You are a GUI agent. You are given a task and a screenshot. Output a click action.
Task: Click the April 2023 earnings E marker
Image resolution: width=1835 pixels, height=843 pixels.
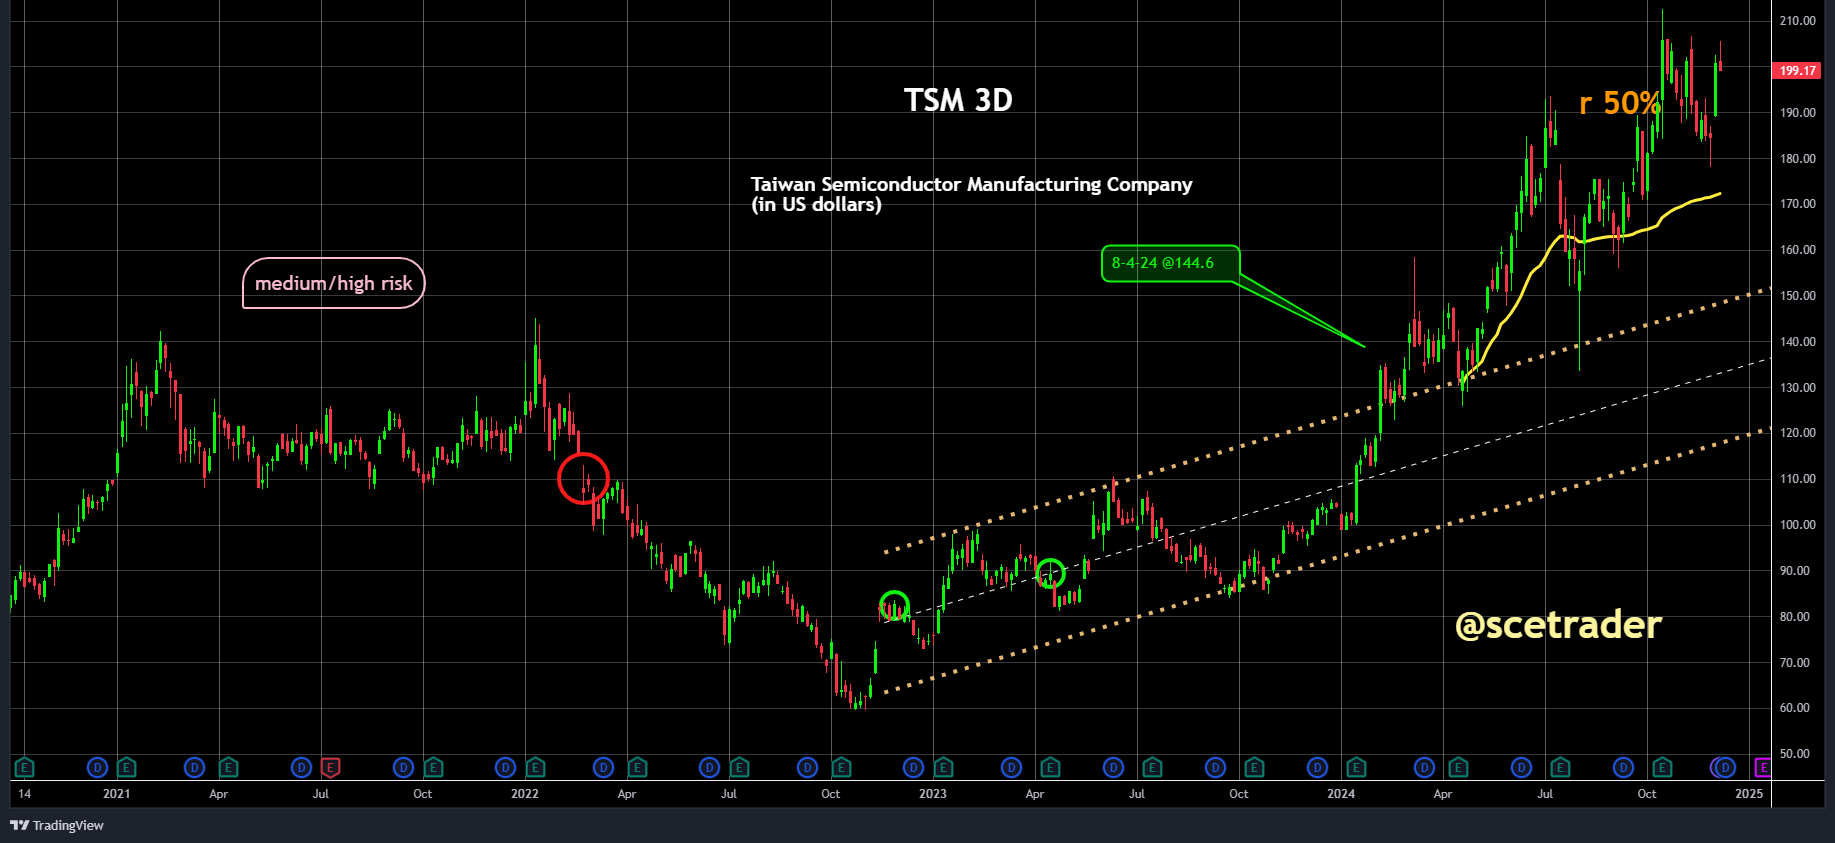click(x=1050, y=768)
